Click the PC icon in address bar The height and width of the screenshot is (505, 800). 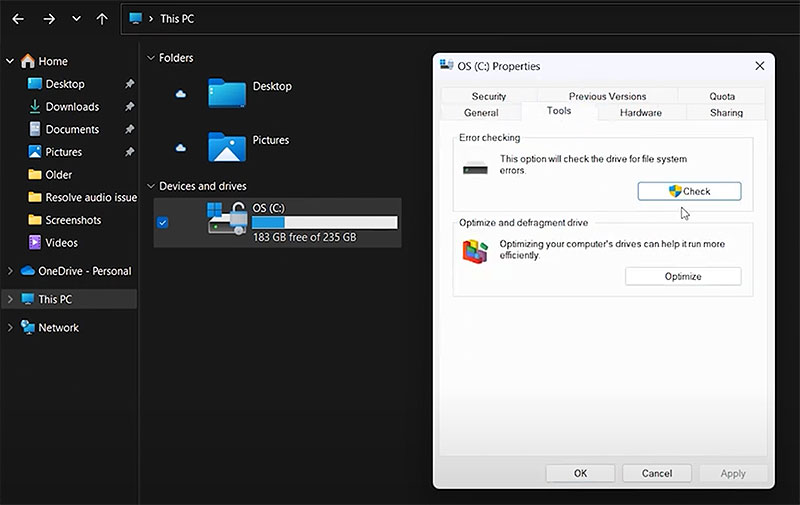coord(136,18)
